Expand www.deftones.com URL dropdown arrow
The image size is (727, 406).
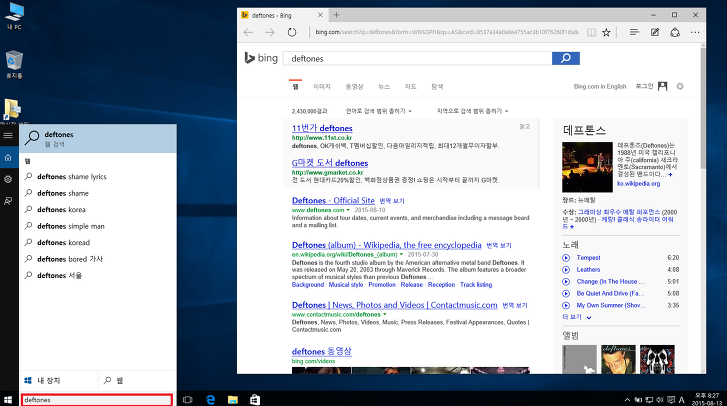348,210
